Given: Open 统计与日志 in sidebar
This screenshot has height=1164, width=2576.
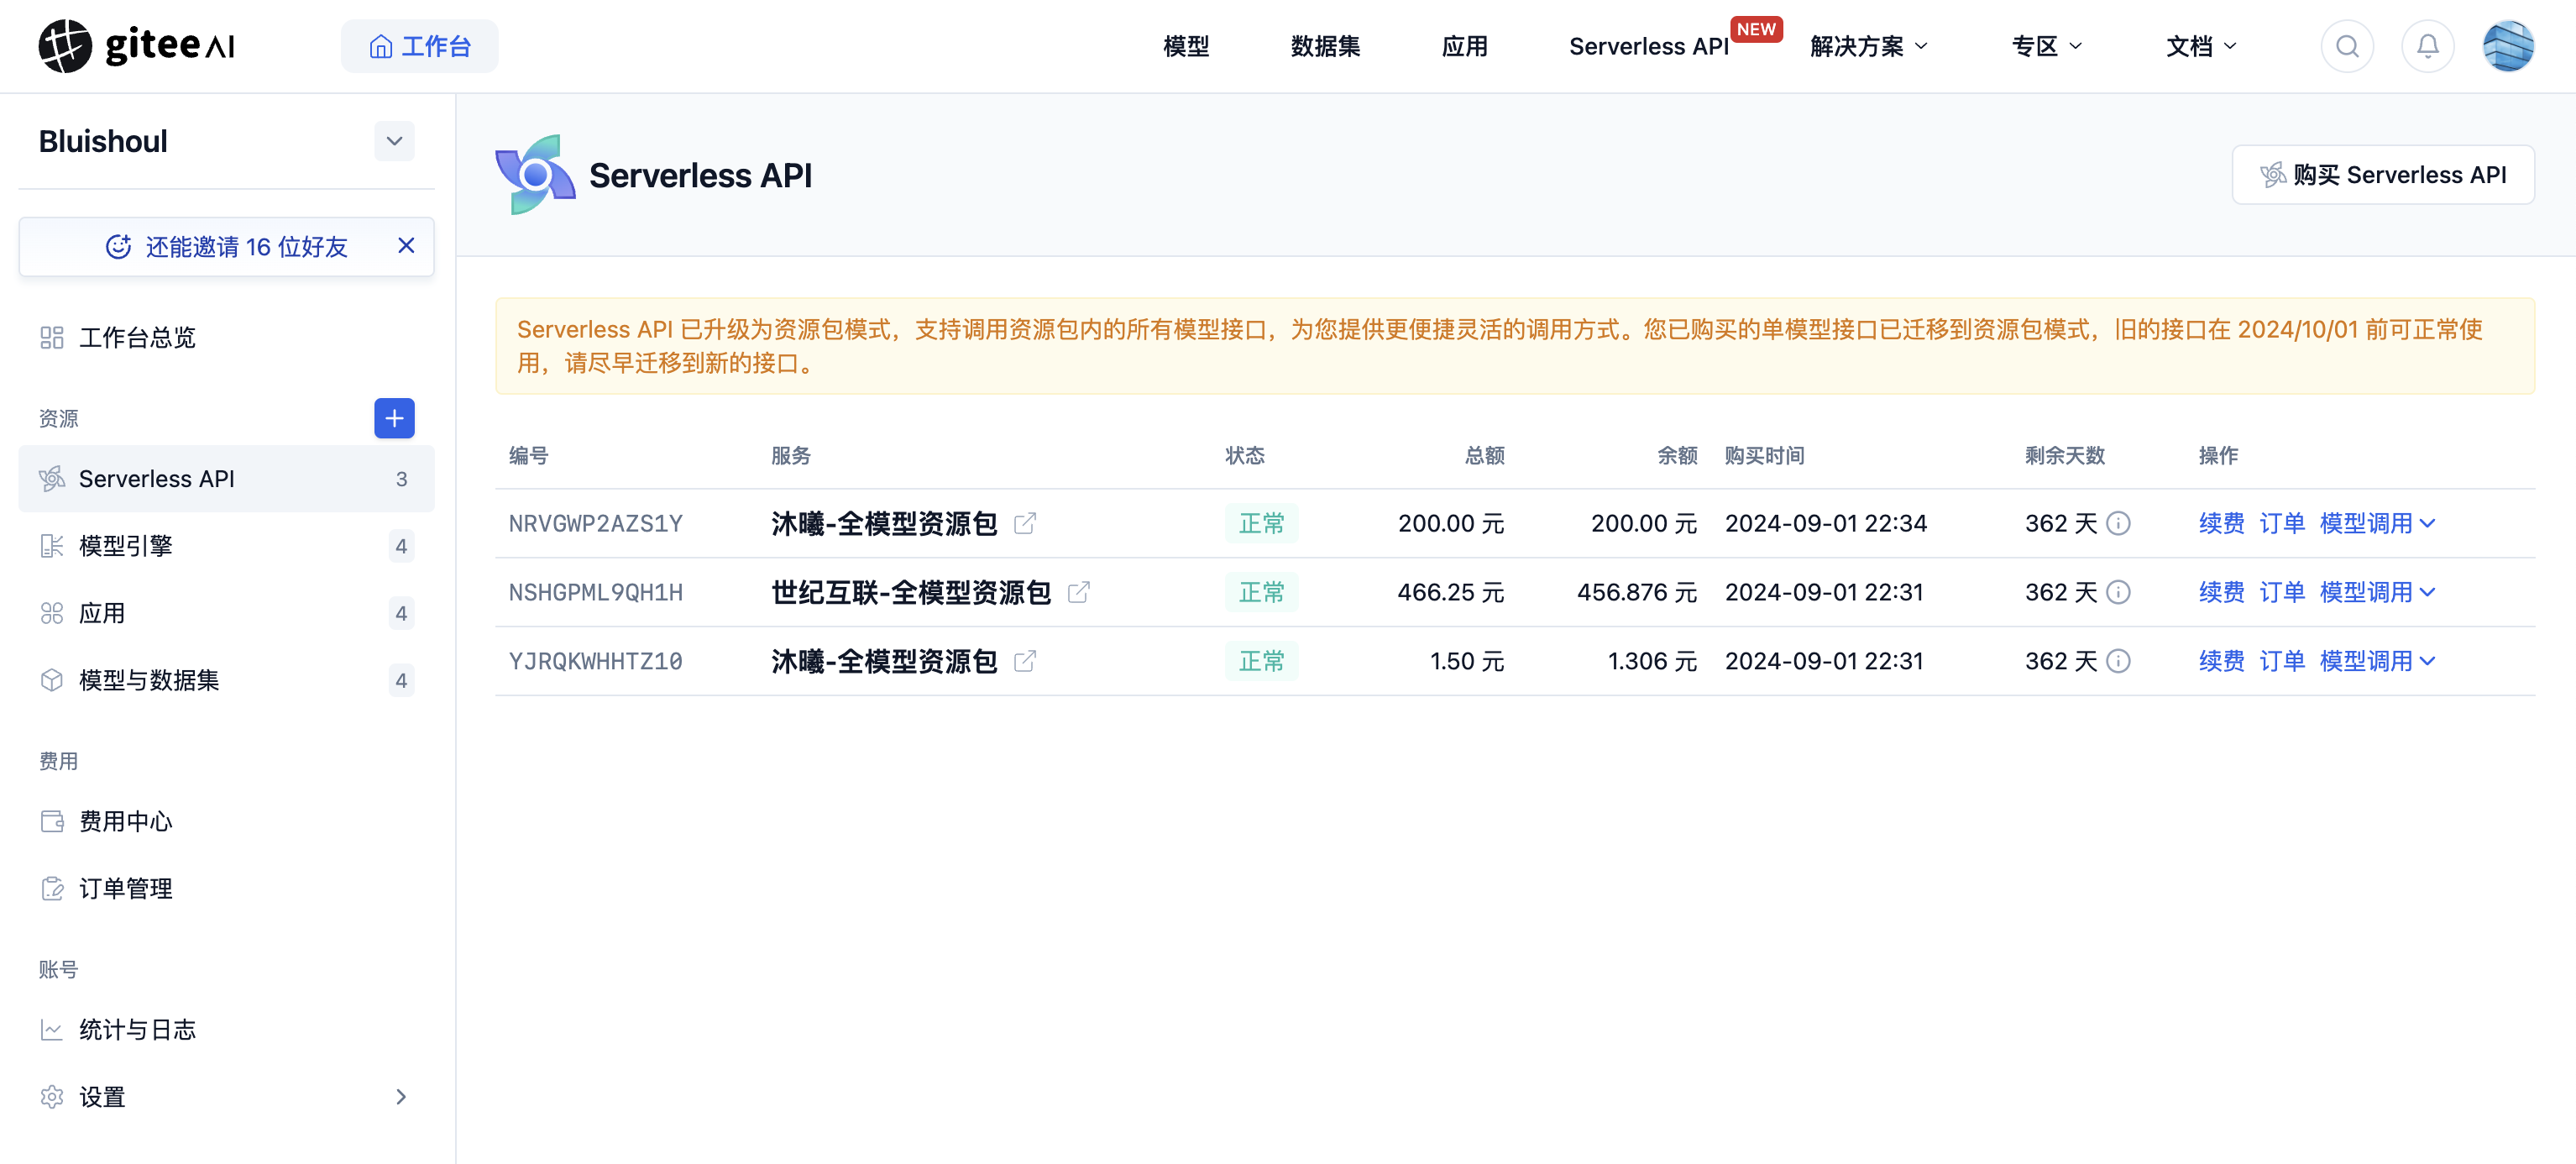Looking at the screenshot, I should click(x=226, y=1029).
